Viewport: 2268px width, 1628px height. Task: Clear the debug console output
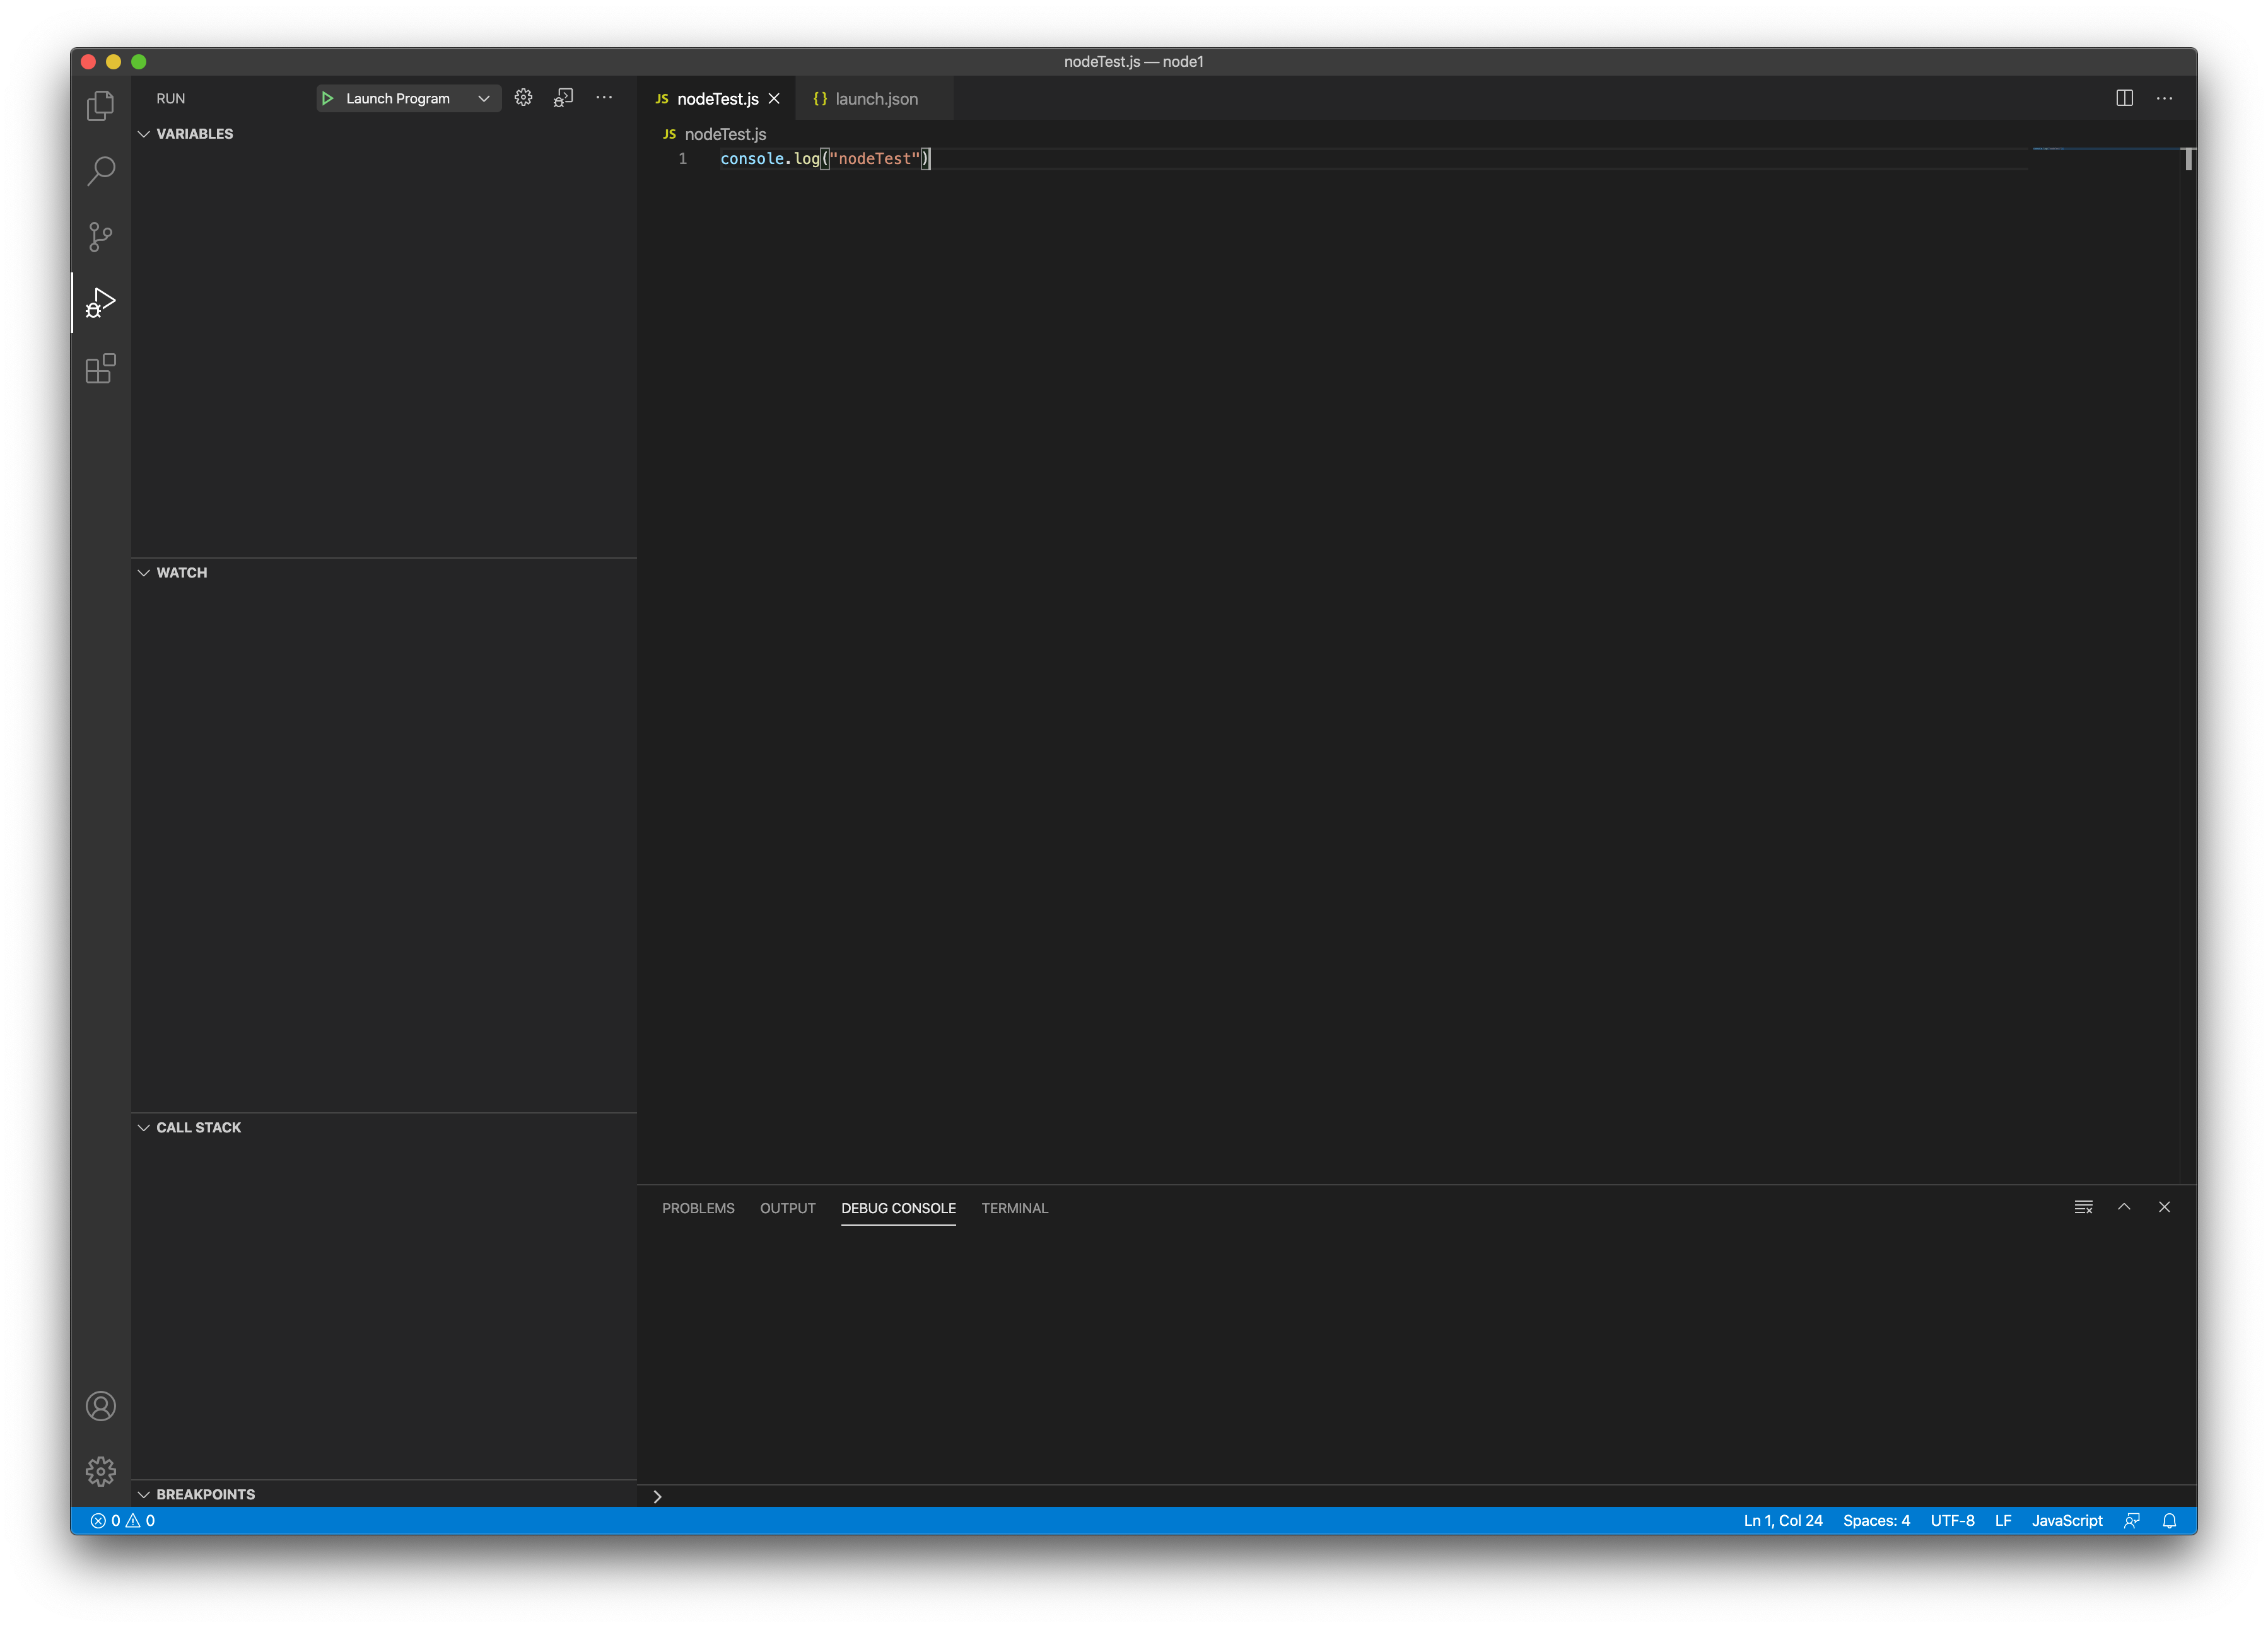pos(2083,1207)
